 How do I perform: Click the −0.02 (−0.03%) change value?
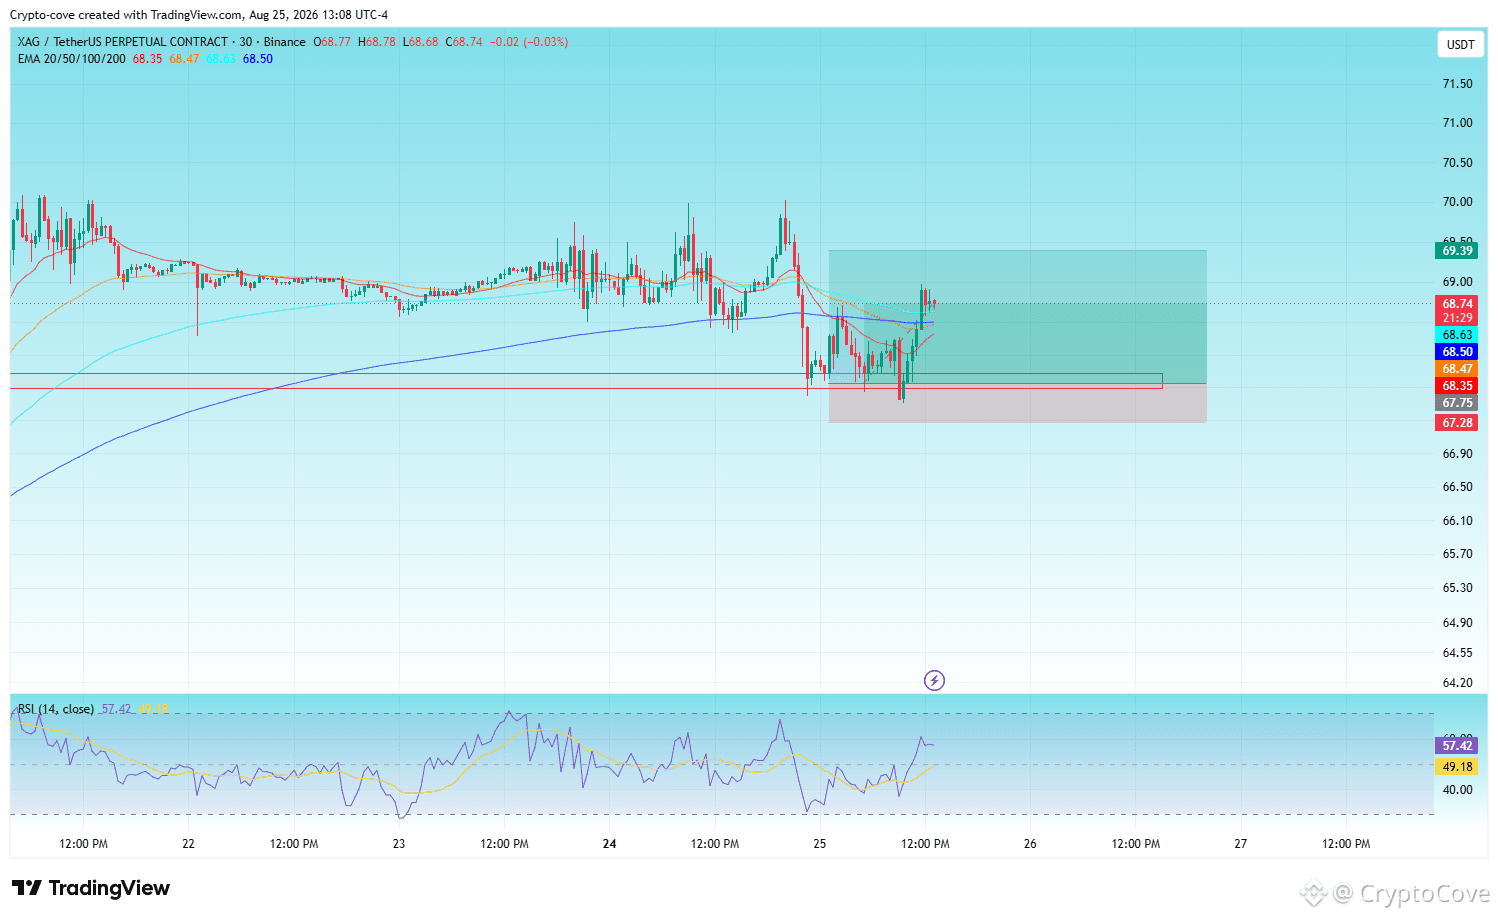tap(529, 42)
